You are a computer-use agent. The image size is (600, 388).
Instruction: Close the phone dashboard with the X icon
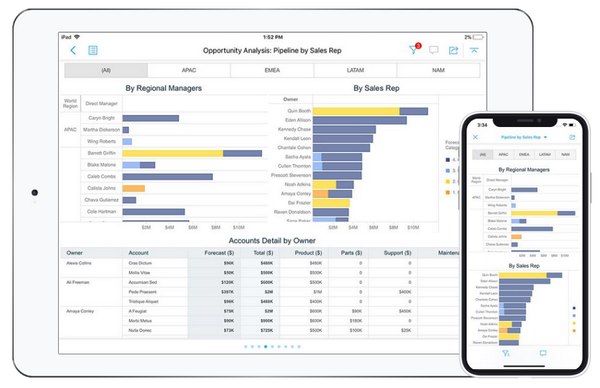point(475,137)
